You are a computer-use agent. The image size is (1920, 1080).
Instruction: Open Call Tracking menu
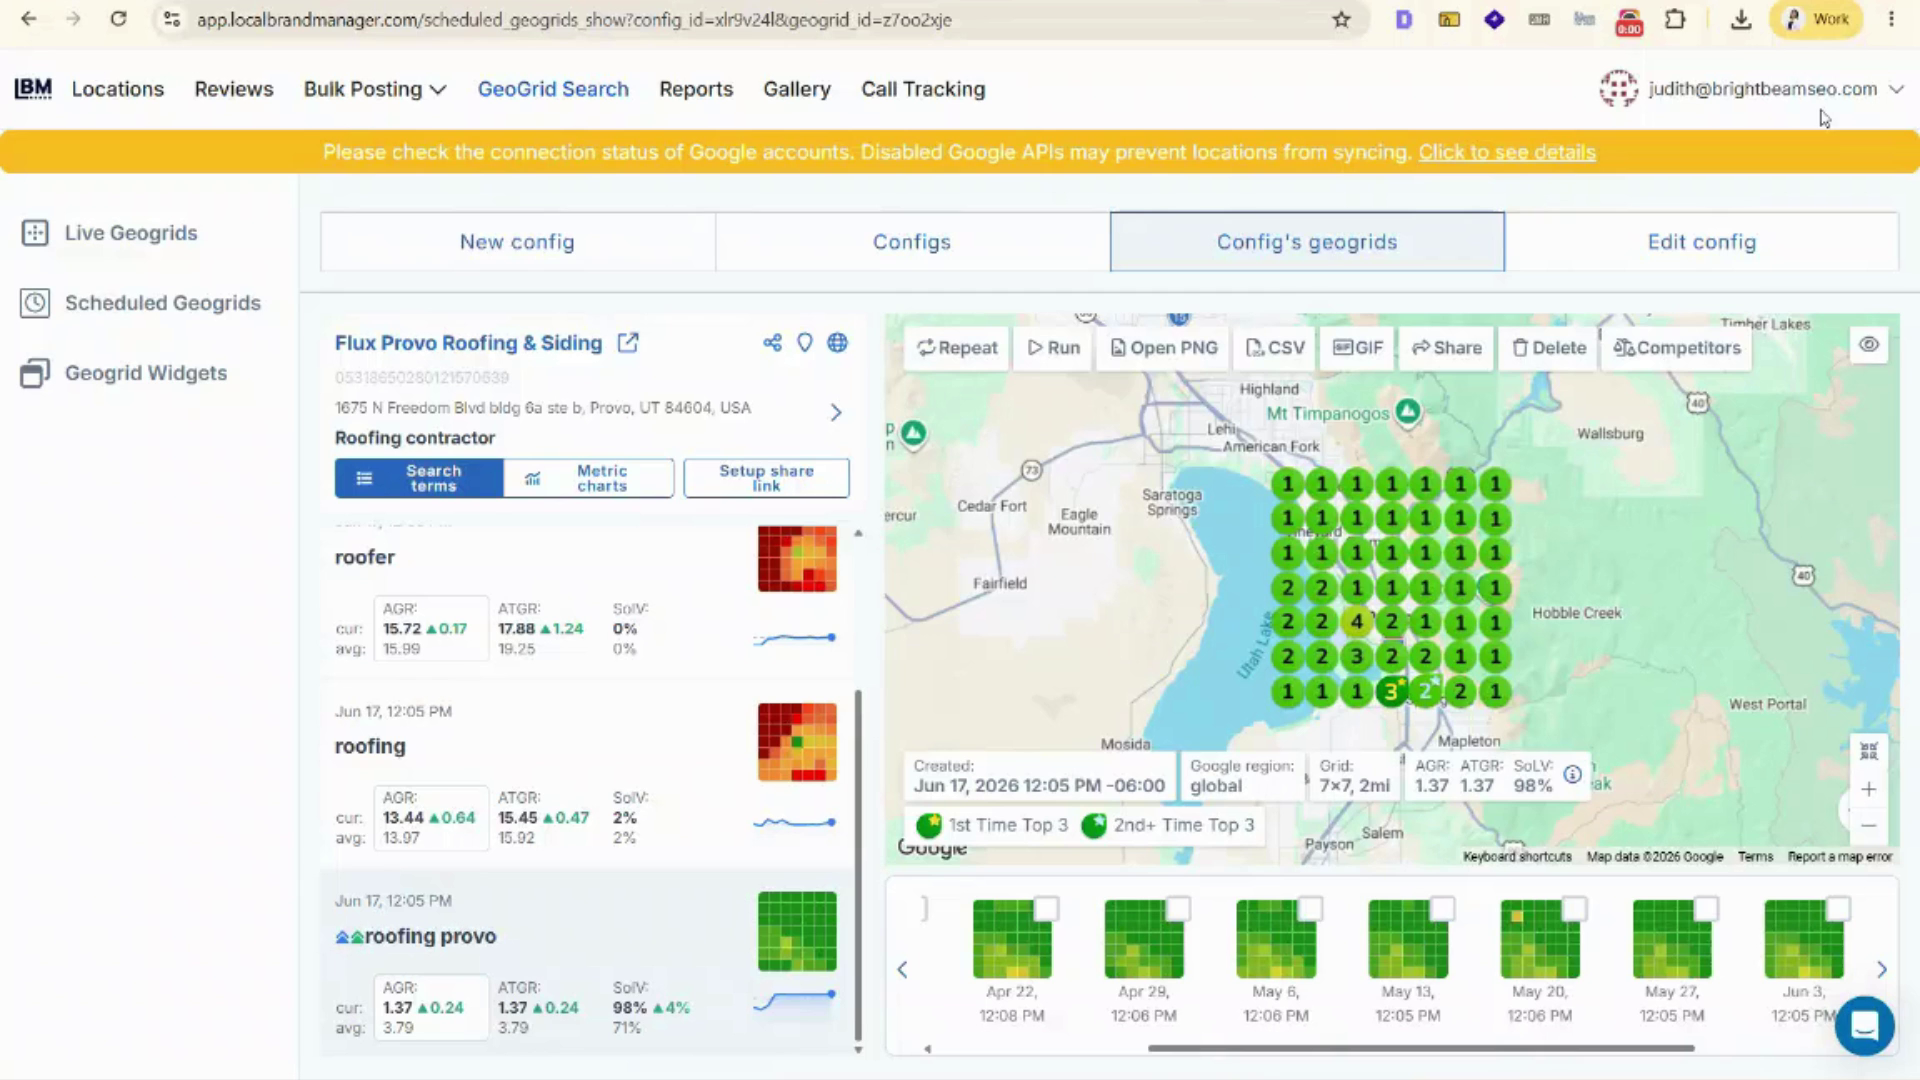coord(923,89)
